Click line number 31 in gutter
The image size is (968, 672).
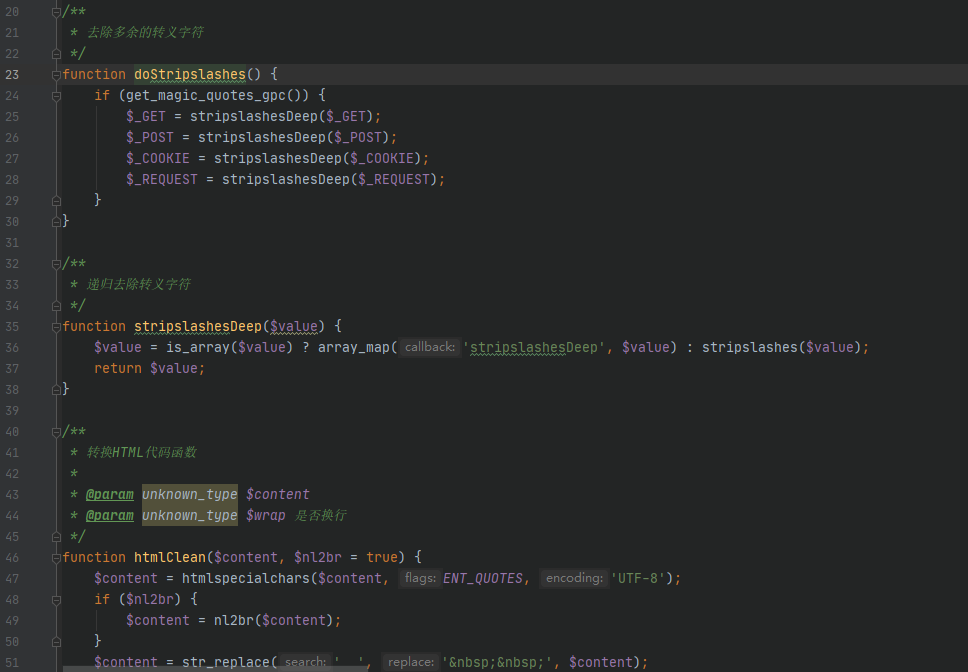point(12,243)
